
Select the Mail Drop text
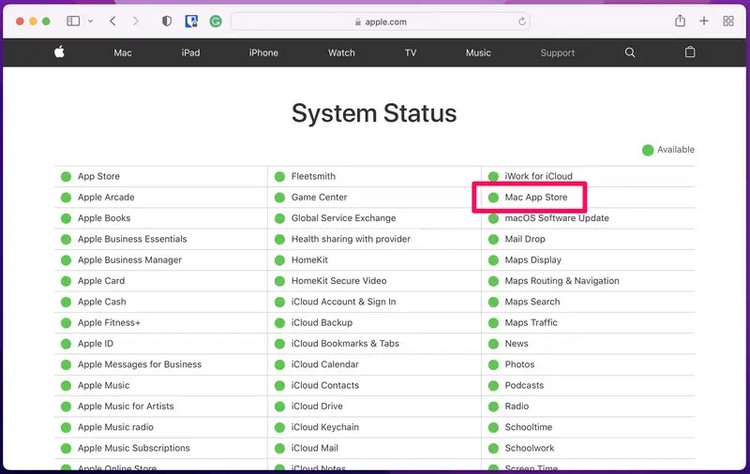click(525, 239)
